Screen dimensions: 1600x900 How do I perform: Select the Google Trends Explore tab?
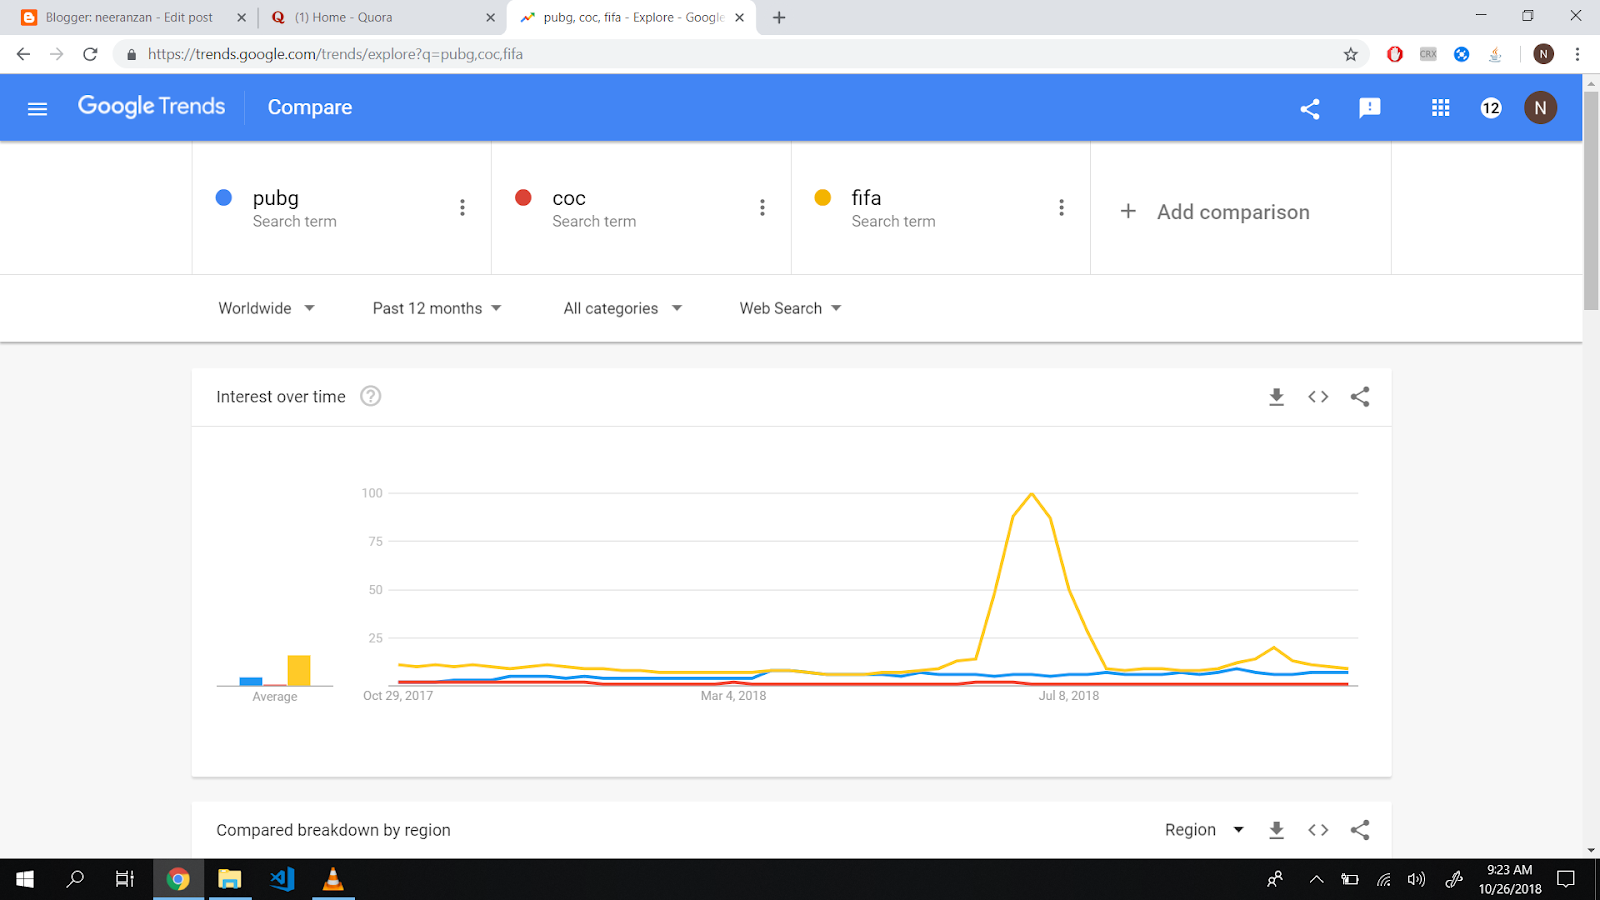coord(632,17)
